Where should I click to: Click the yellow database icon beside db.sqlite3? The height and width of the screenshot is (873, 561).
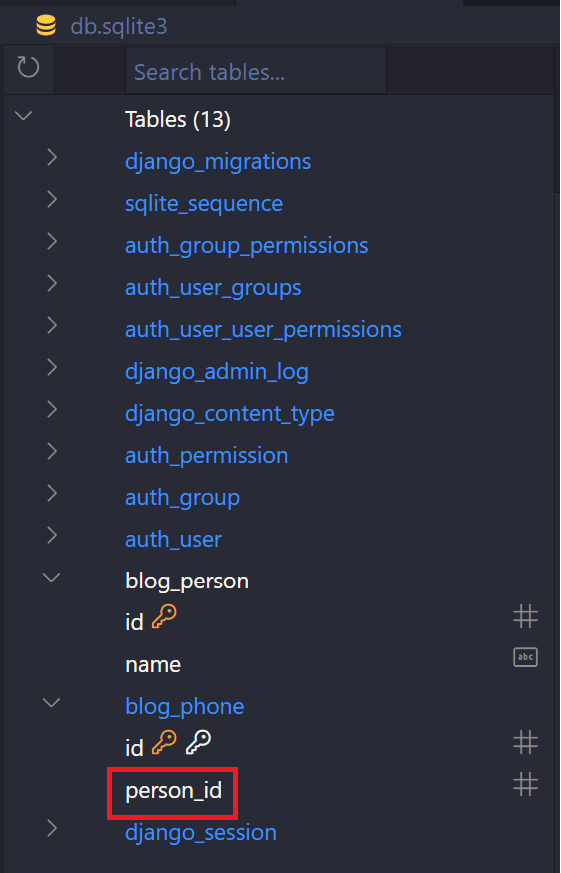tap(46, 26)
